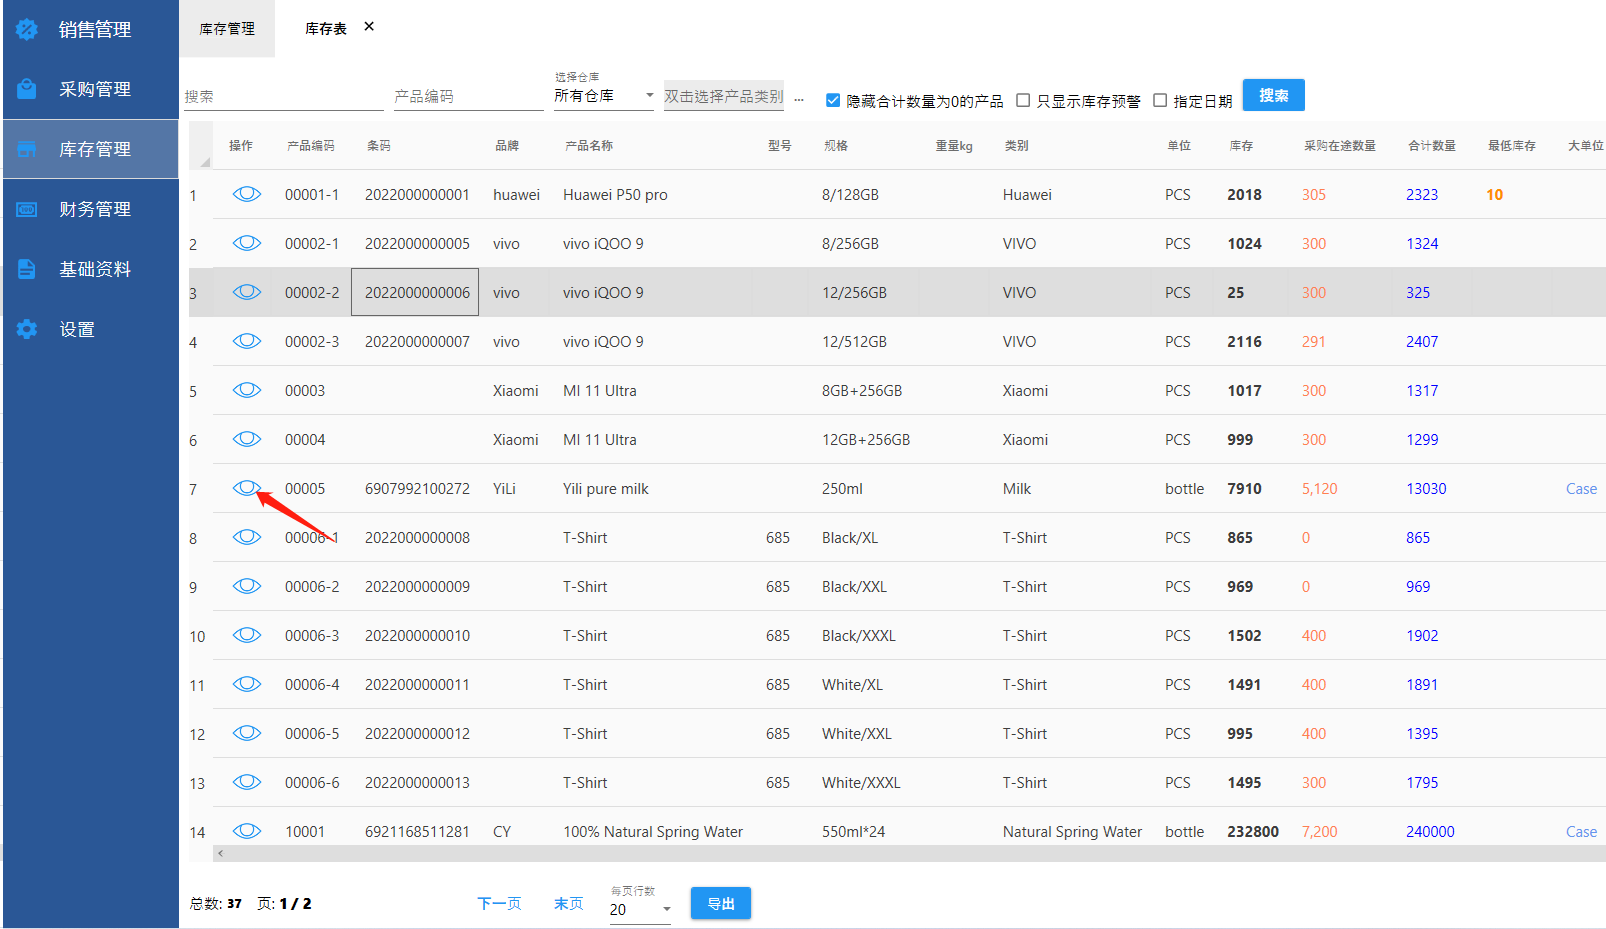Image resolution: width=1606 pixels, height=929 pixels.
Task: Open the 每页行数 rows-per-page dropdown
Action: 666,909
